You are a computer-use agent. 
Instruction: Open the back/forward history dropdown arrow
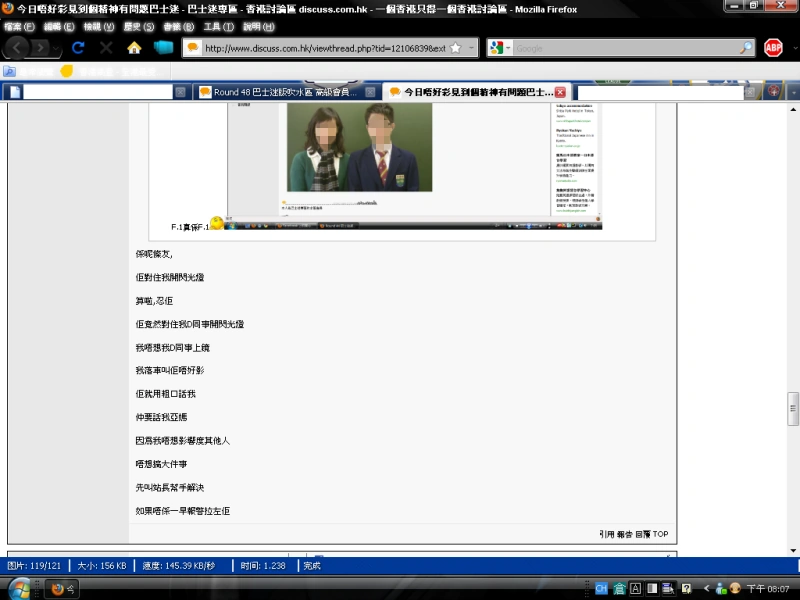click(56, 48)
